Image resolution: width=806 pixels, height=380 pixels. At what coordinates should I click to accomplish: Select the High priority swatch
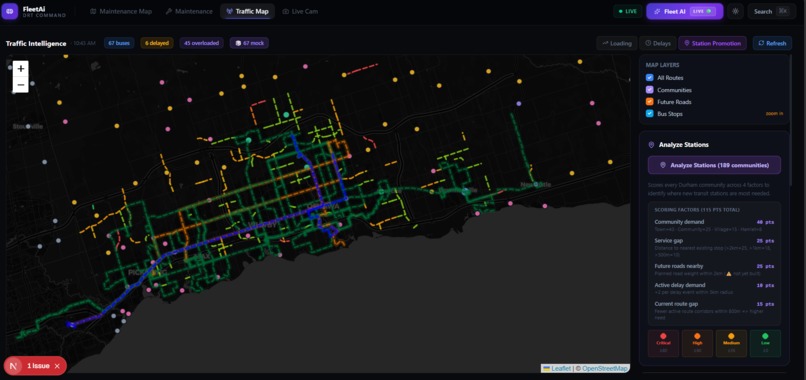[x=697, y=343]
